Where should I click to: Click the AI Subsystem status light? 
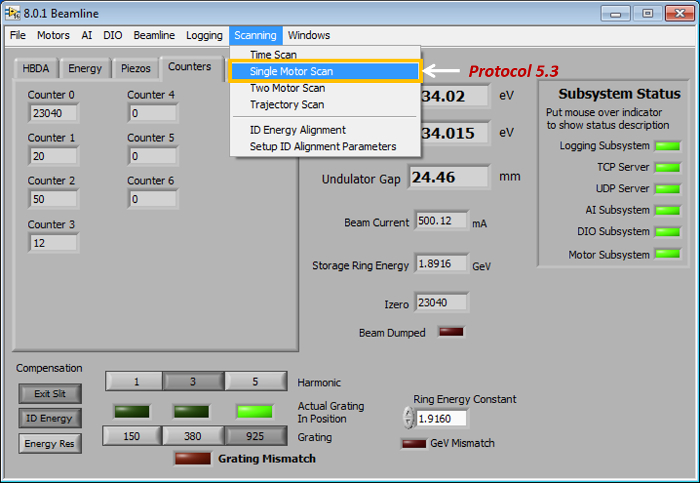(x=666, y=210)
